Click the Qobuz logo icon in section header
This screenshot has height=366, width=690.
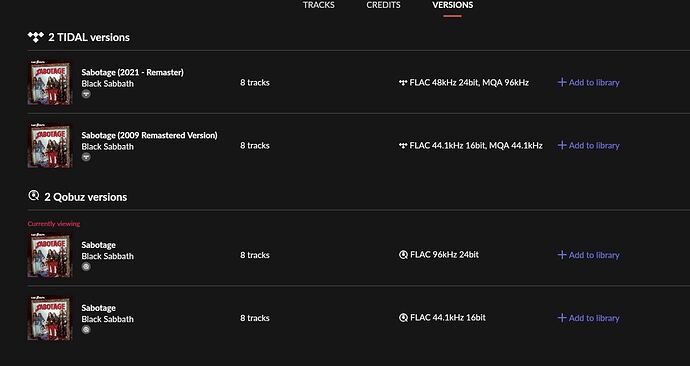pos(34,195)
